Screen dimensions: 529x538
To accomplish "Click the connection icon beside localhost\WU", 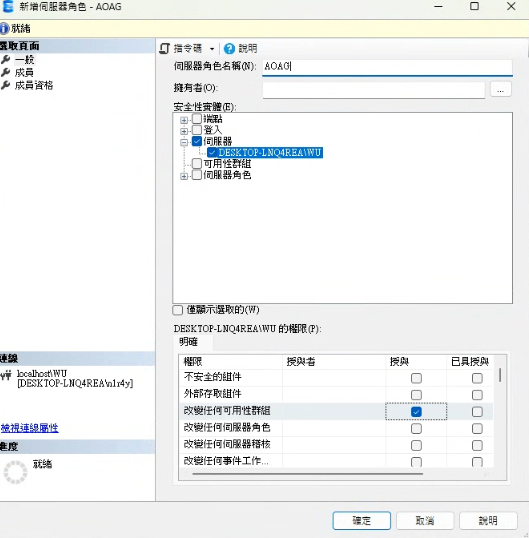I will (x=6, y=376).
